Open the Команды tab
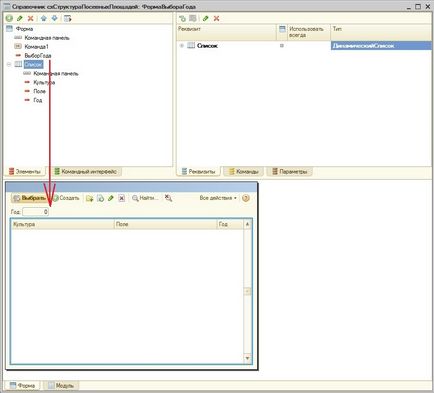Image resolution: width=434 pixels, height=393 pixels. [x=244, y=172]
